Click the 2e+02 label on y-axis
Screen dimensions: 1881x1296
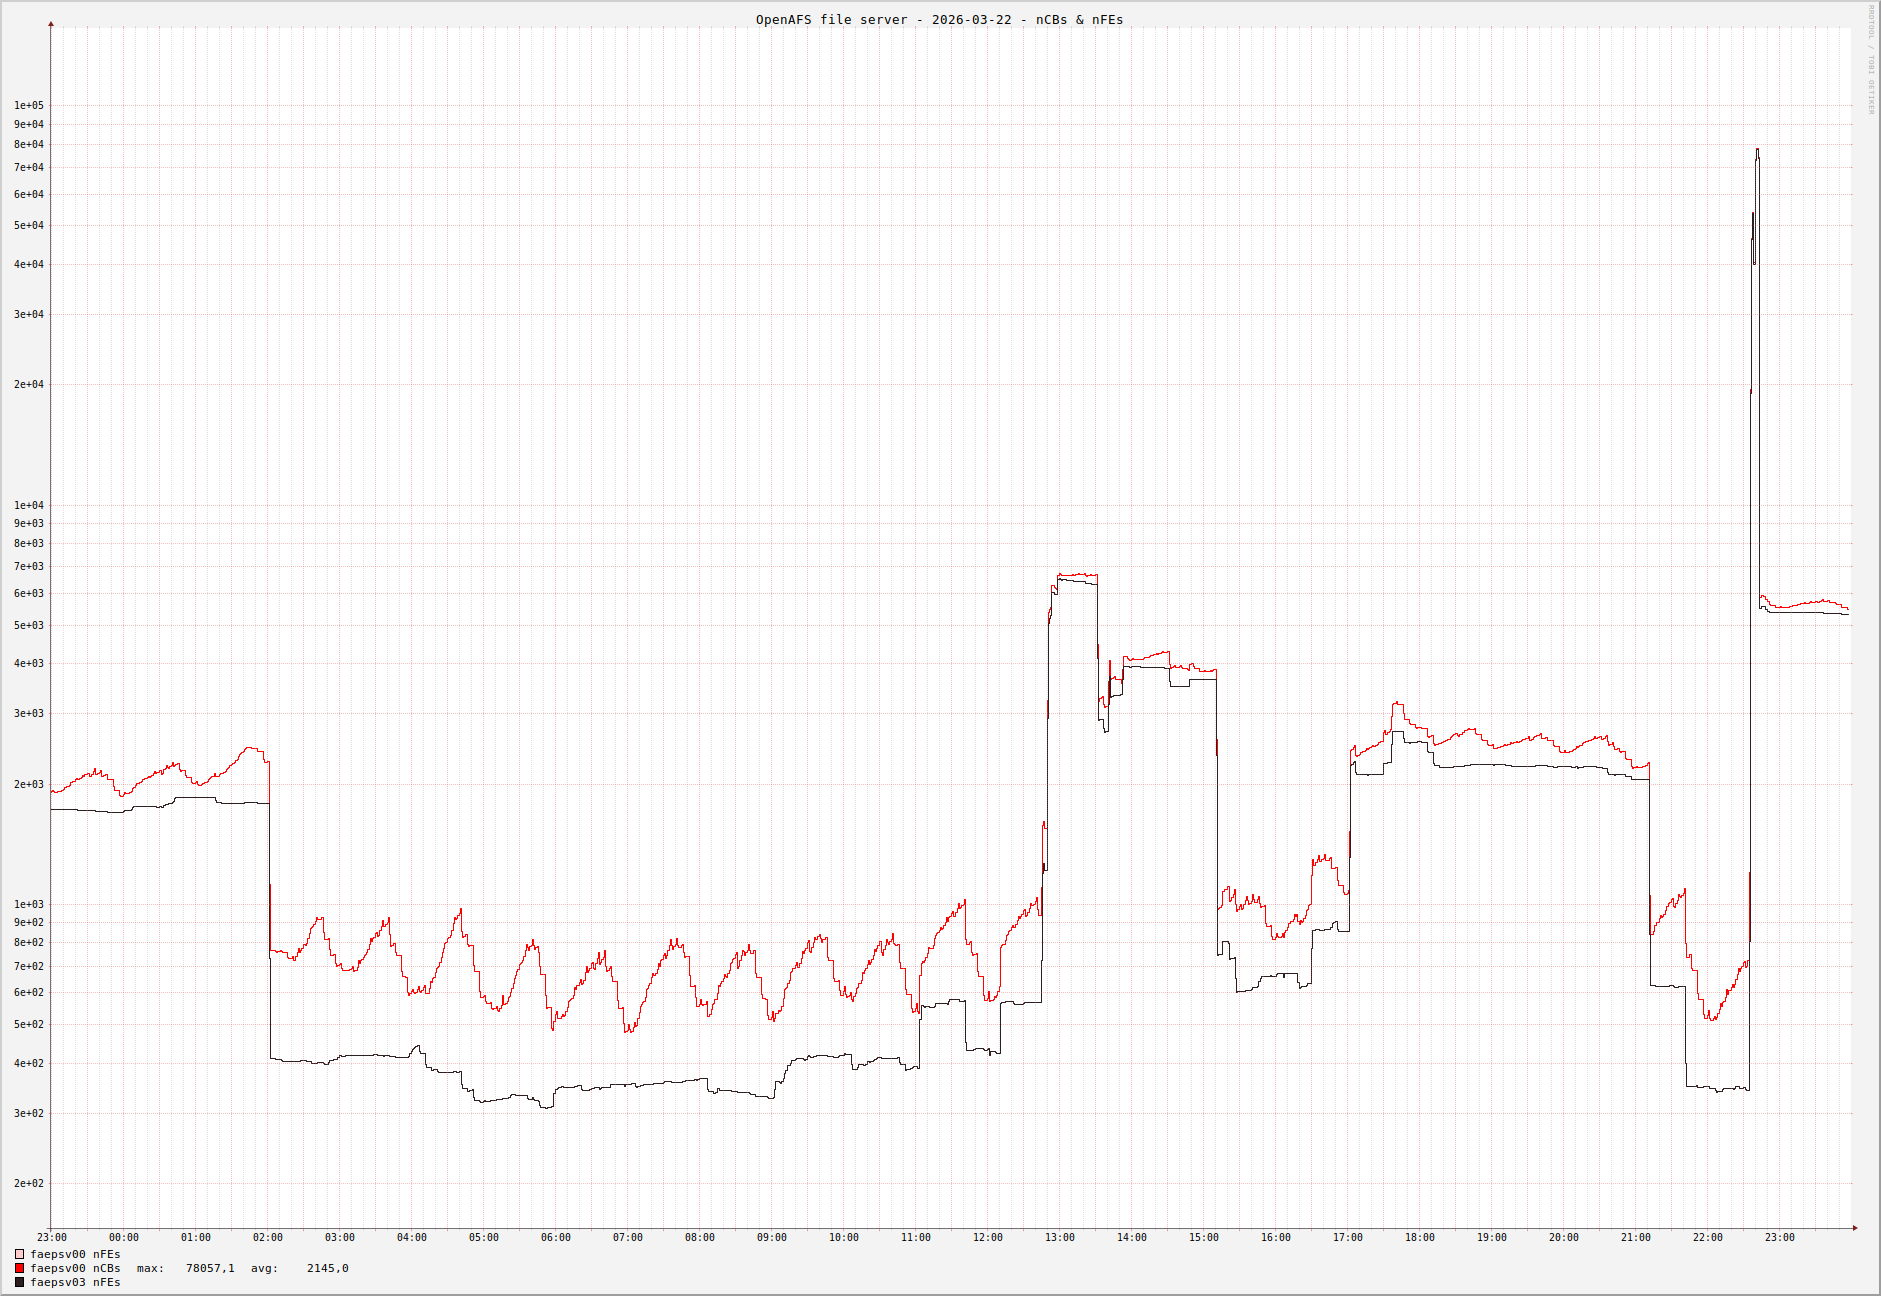(29, 1183)
